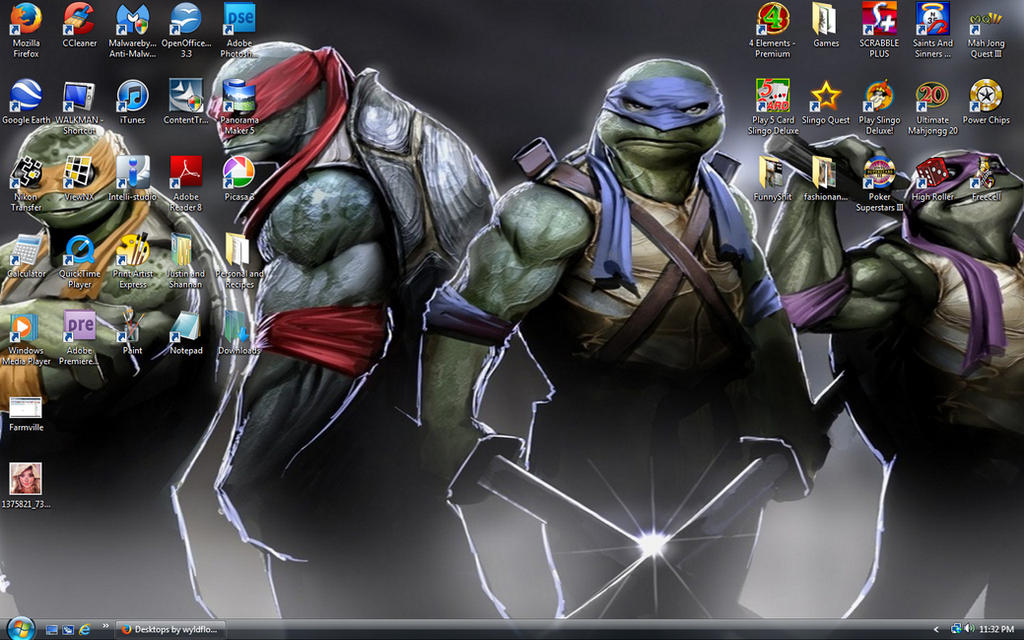Open the Windows Start orb
Viewport: 1024px width, 640px height.
[x=21, y=628]
